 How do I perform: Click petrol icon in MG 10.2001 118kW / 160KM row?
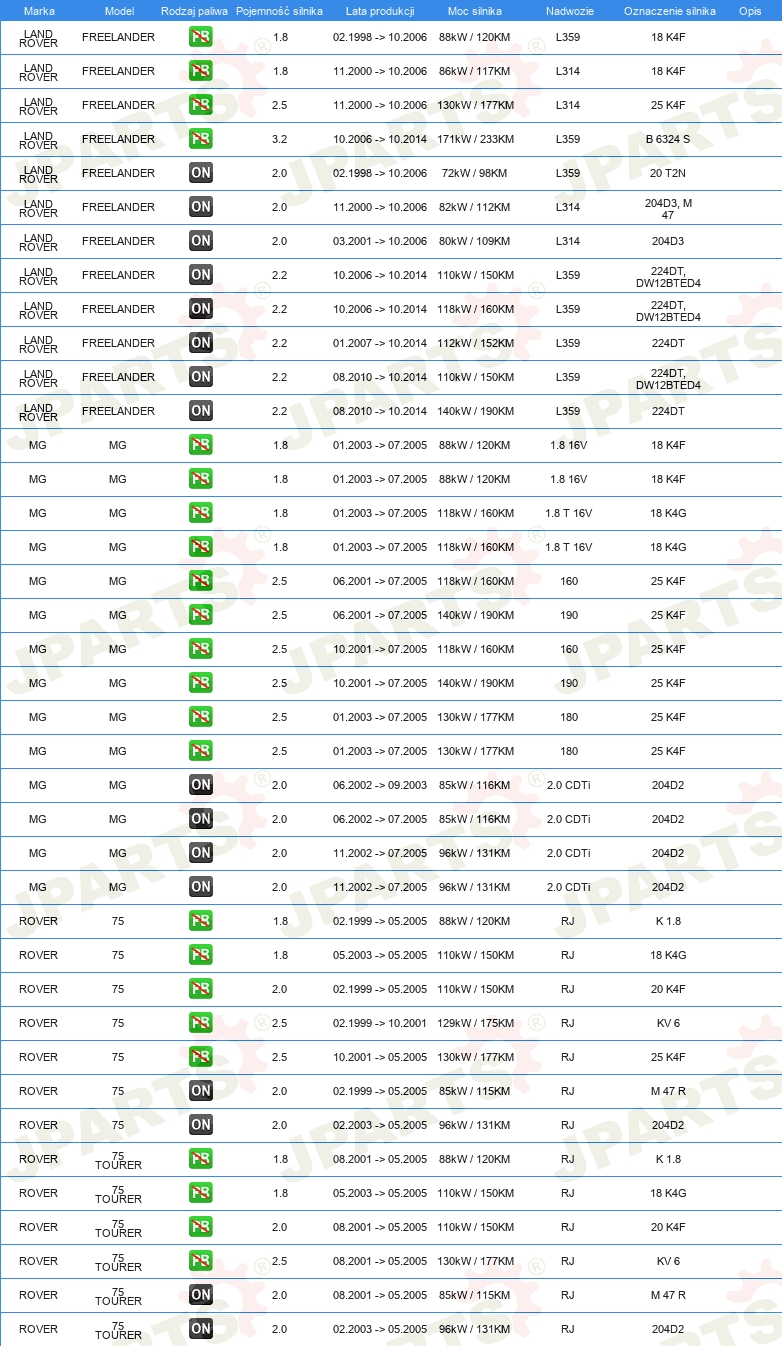[x=201, y=649]
